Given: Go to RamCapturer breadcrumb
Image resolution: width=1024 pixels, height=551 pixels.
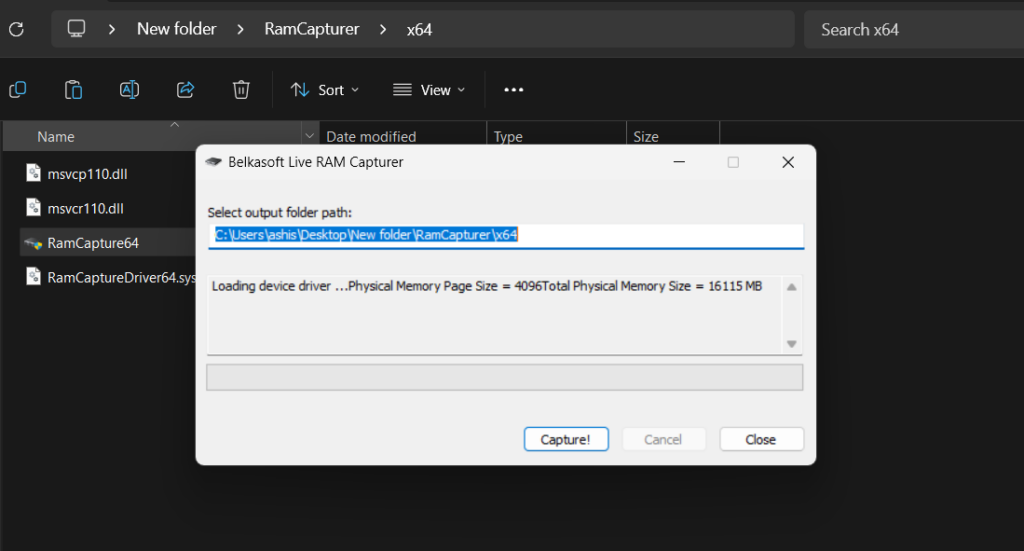Looking at the screenshot, I should 312,29.
